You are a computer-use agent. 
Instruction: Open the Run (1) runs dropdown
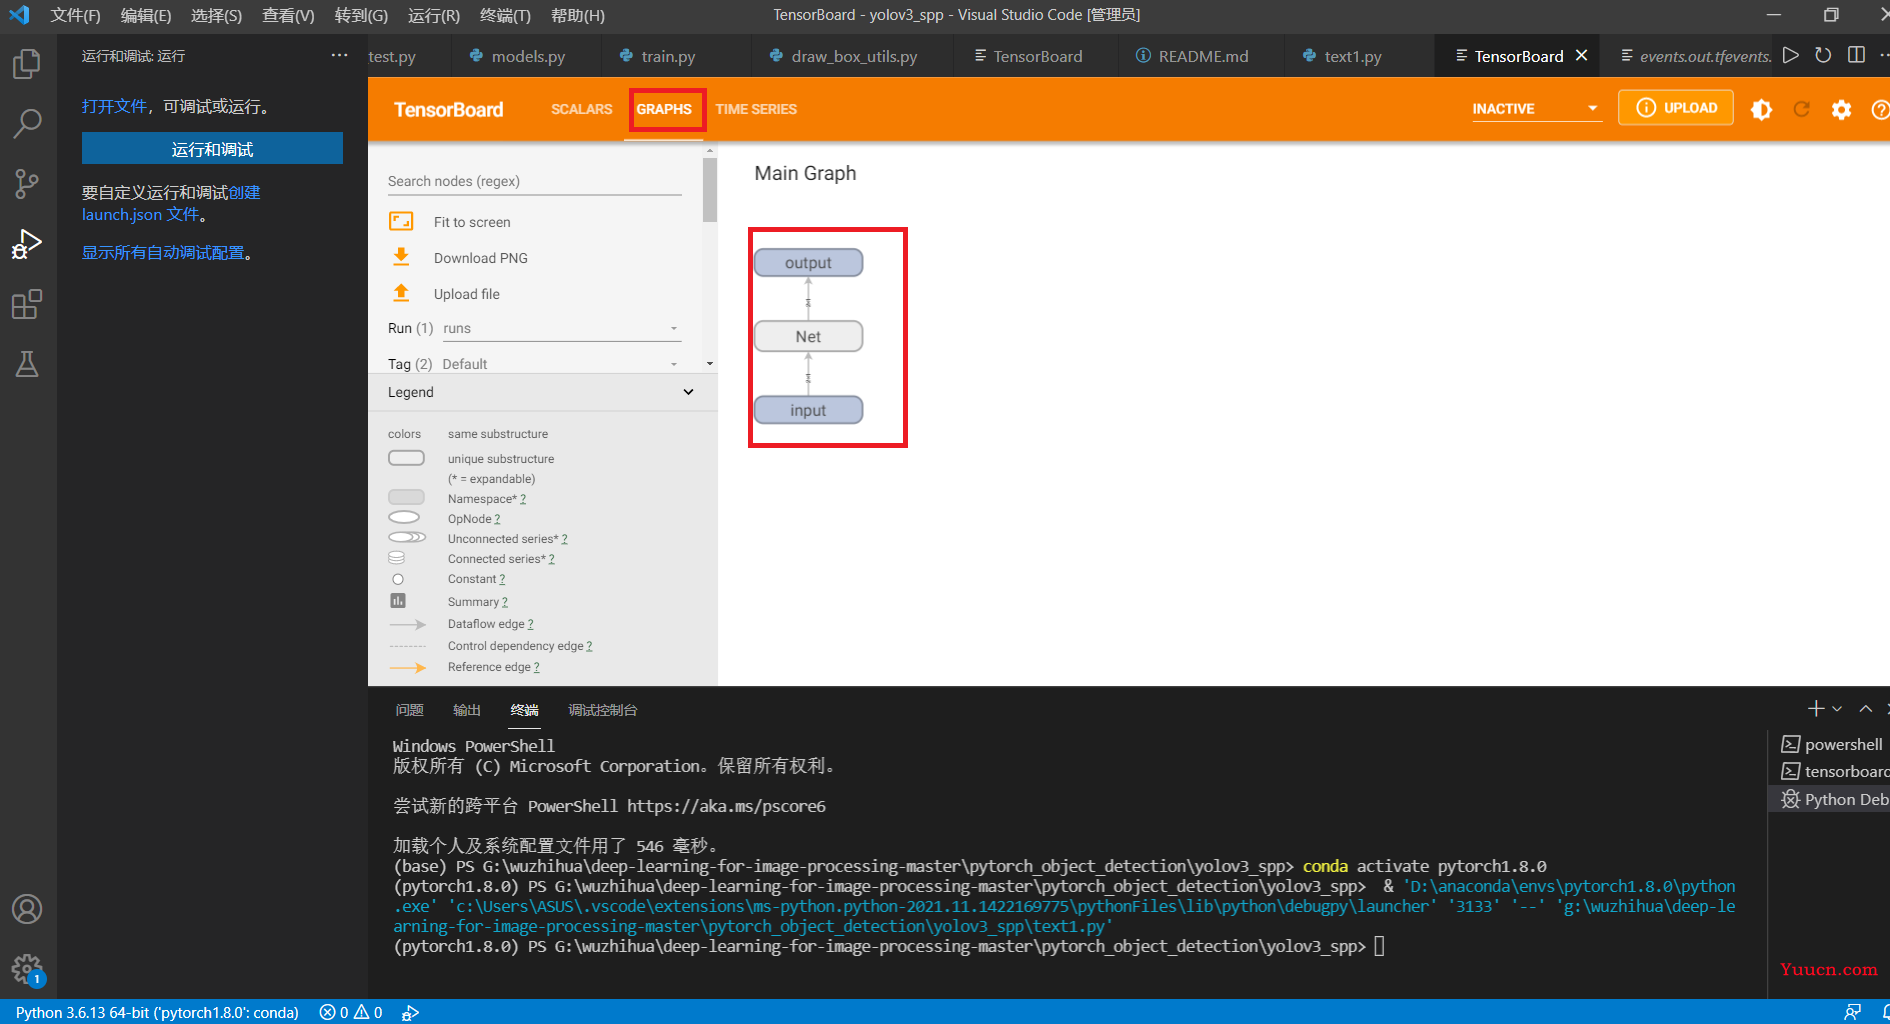click(x=561, y=328)
